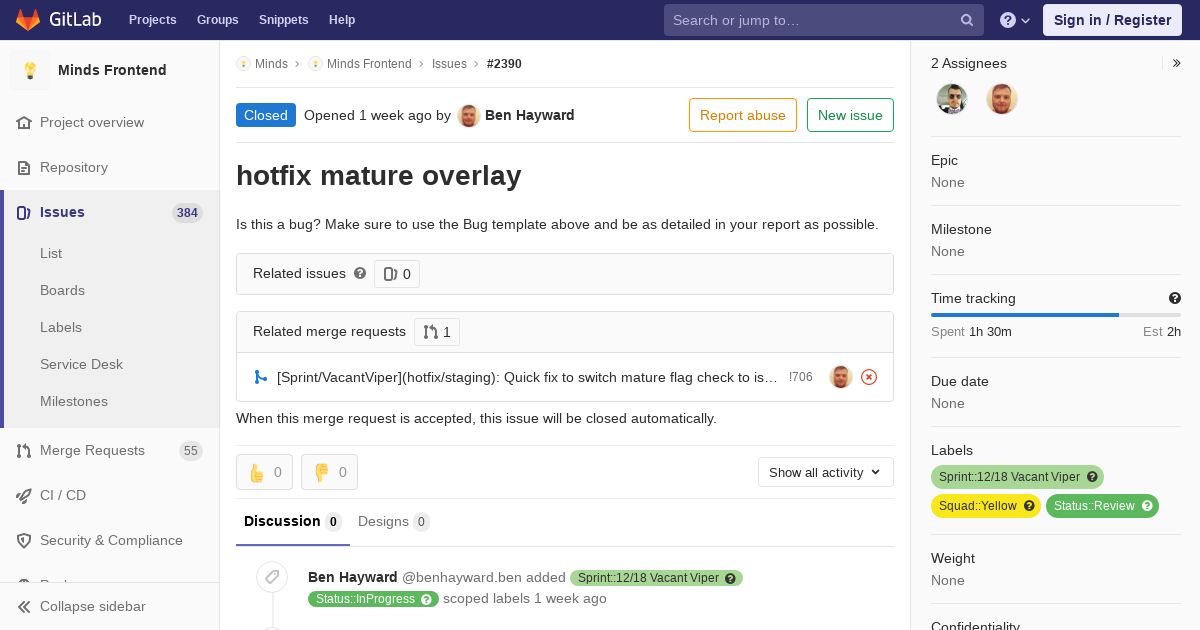Screen dimensions: 1200x630
Task: Open the Issues breadcrumb link
Action: 449,64
